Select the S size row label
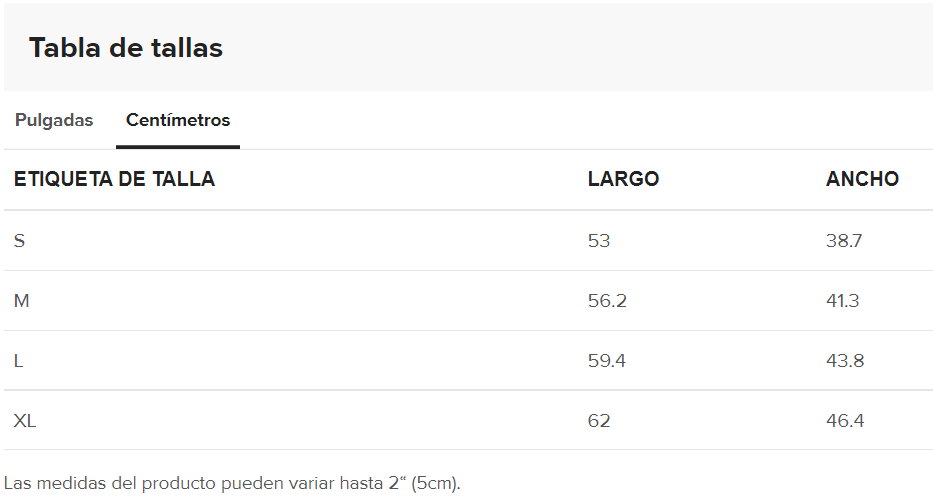 pos(20,241)
